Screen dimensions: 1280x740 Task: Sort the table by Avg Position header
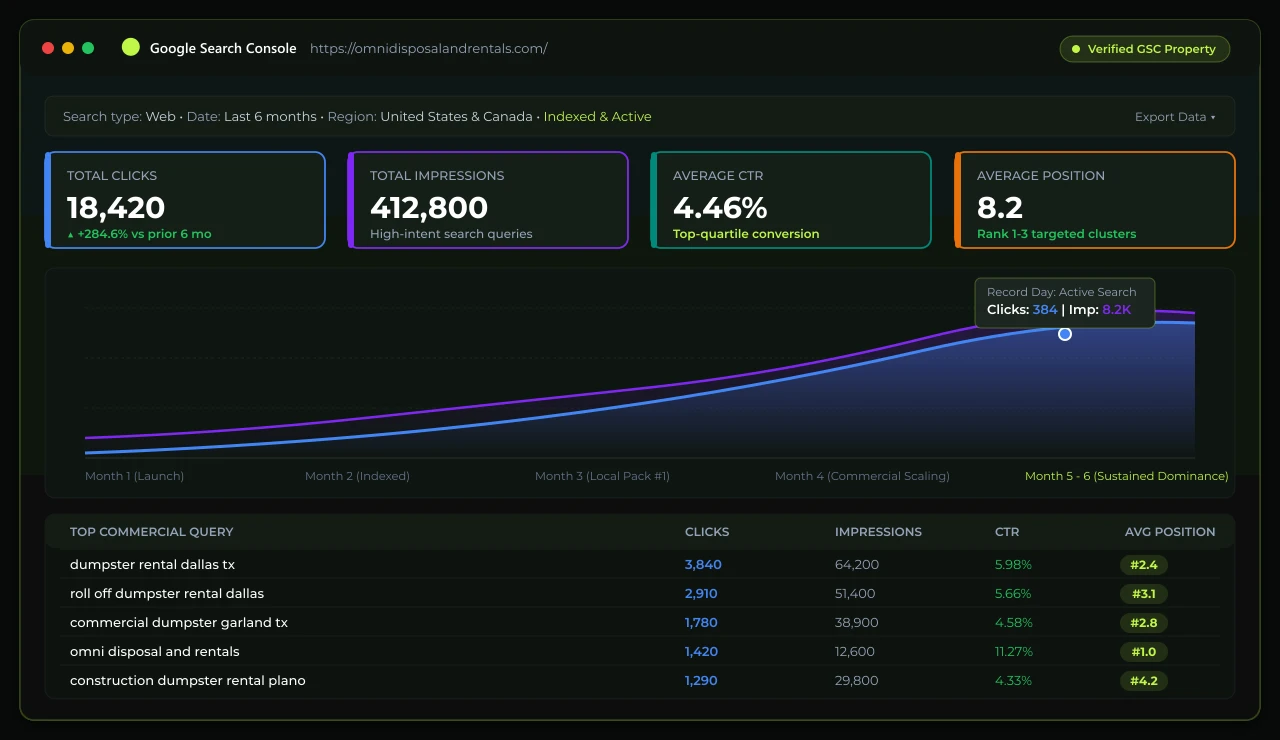pyautogui.click(x=1170, y=532)
